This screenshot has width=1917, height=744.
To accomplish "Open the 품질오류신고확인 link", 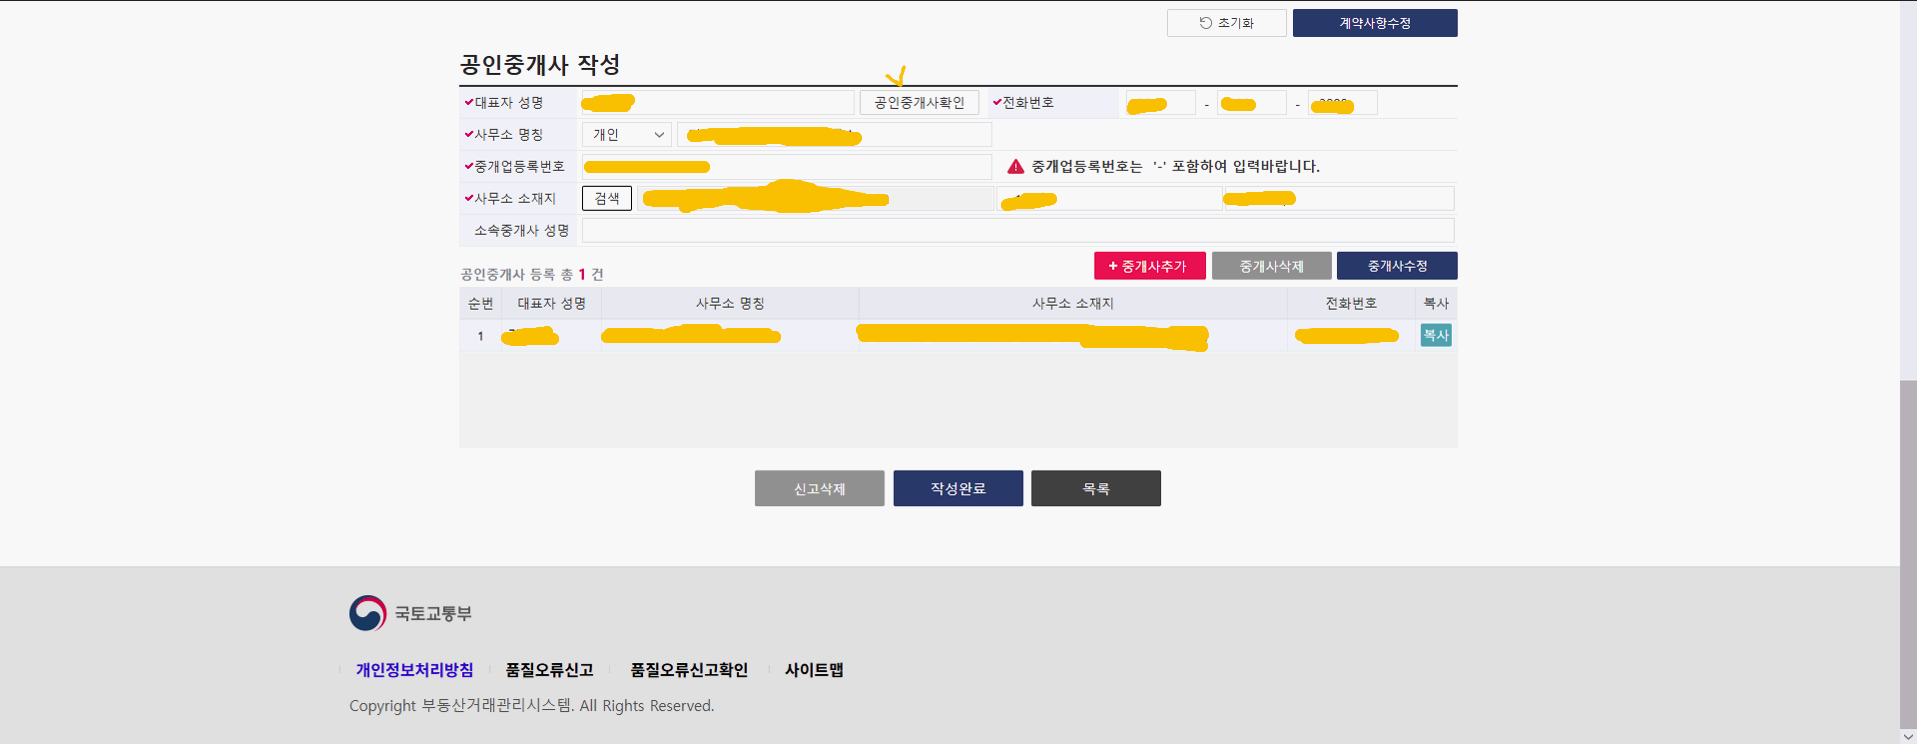I will [689, 670].
